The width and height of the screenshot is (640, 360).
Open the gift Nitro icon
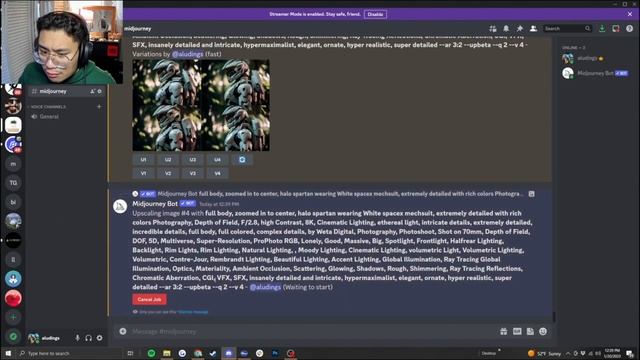[x=504, y=331]
